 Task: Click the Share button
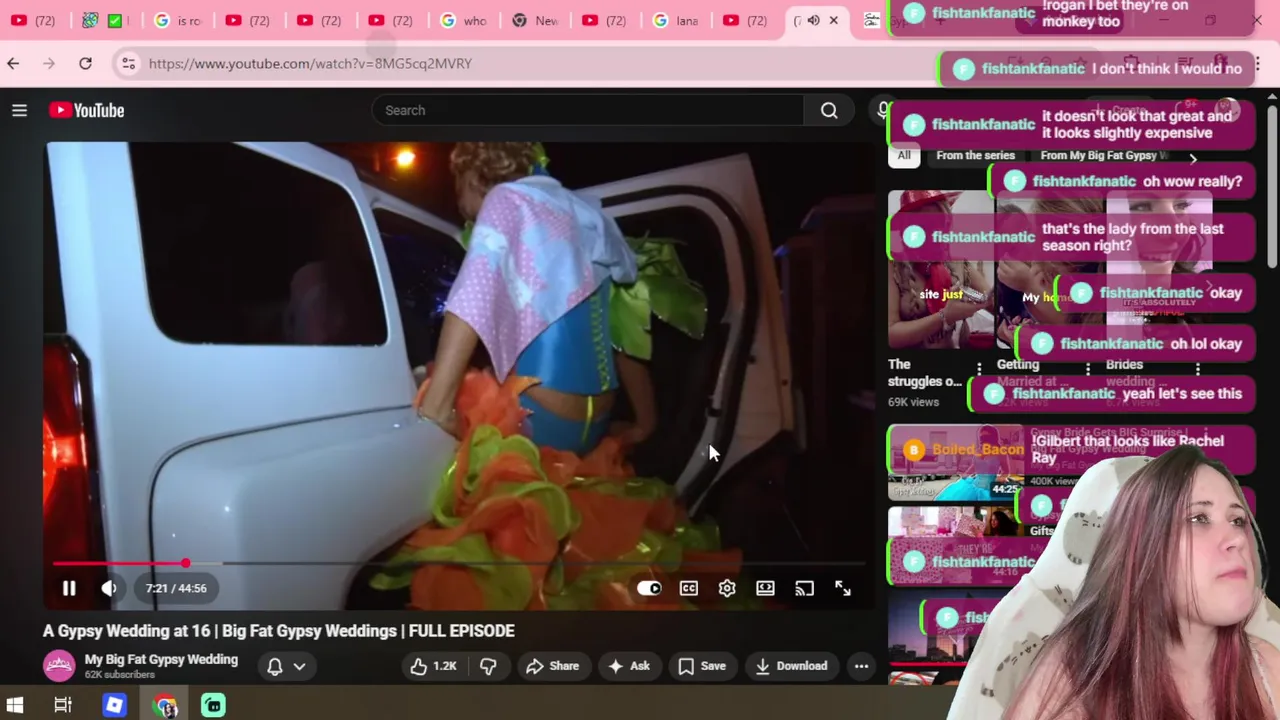point(552,666)
